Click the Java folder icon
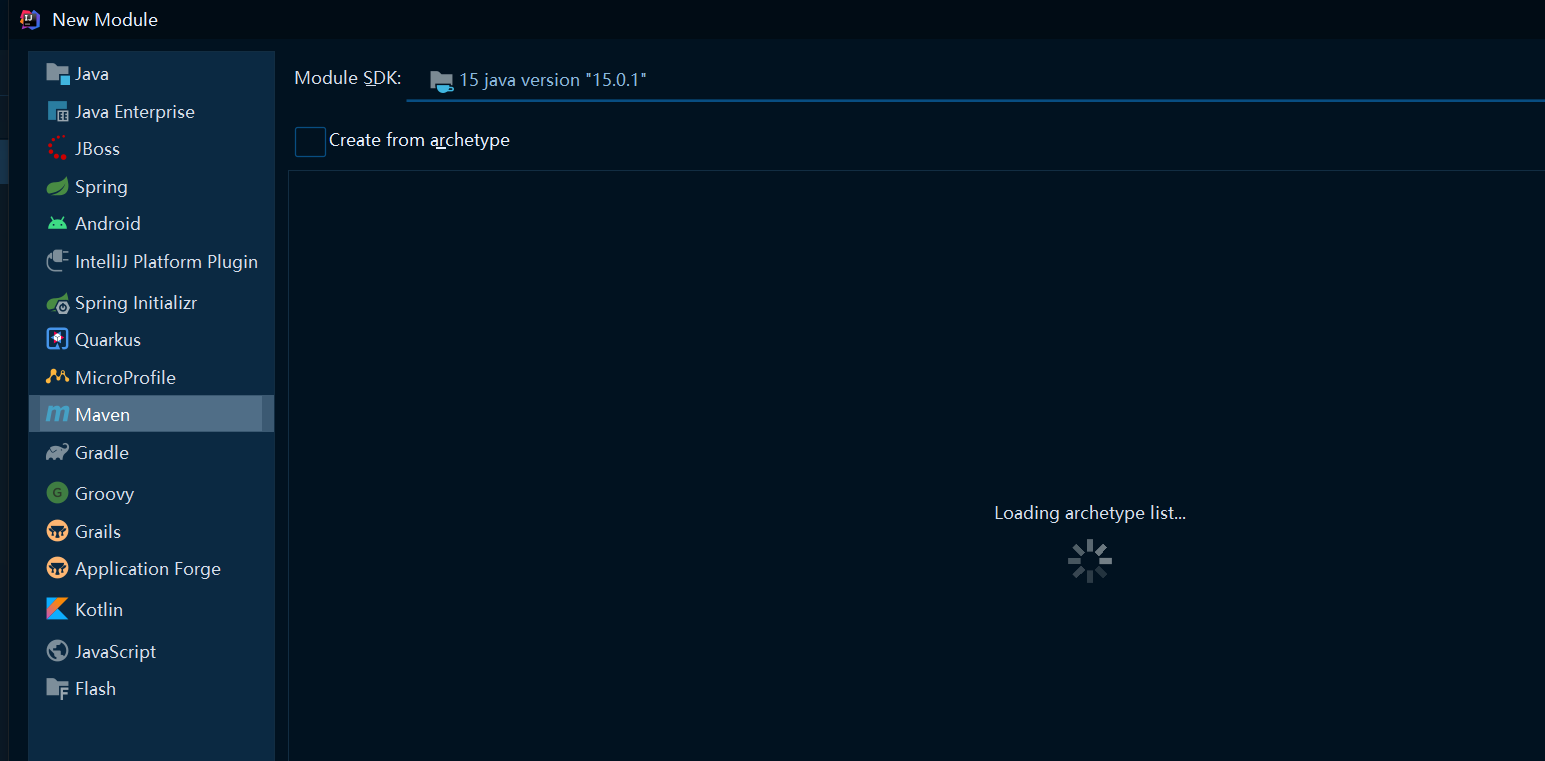Image resolution: width=1545 pixels, height=761 pixels. 58,74
